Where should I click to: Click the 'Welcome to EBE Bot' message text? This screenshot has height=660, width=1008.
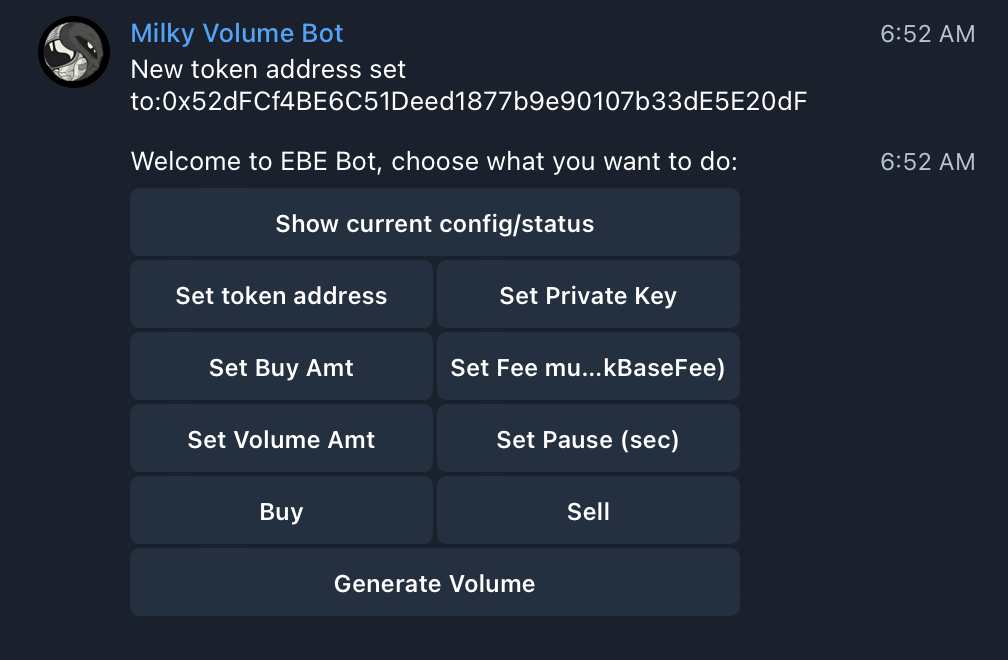pos(255,162)
